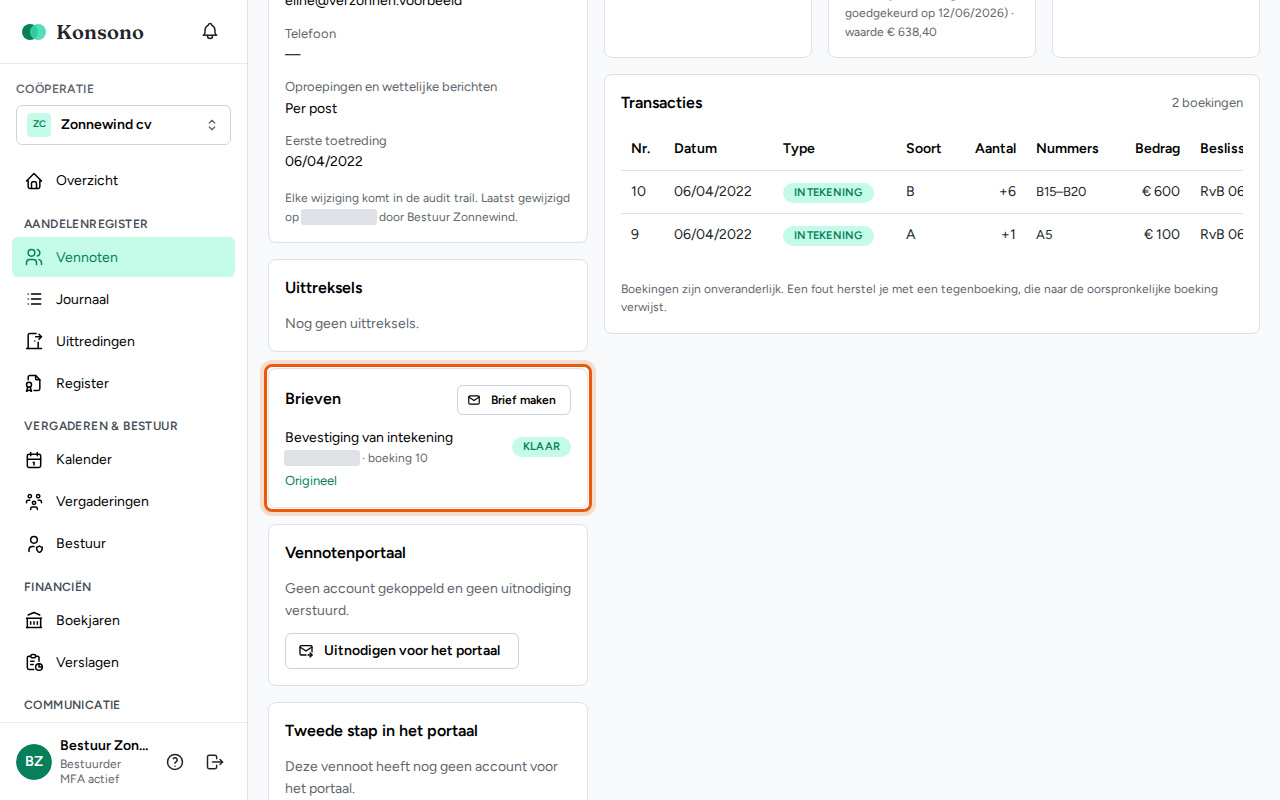Go to Overzicht in sidebar
This screenshot has height=800, width=1280.
click(x=123, y=181)
